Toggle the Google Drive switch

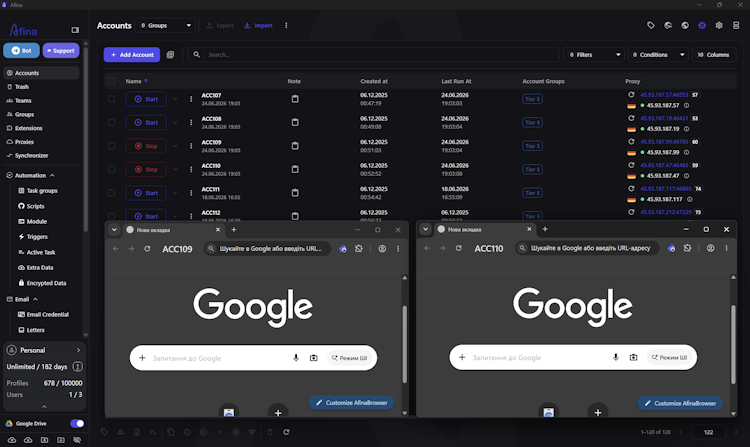(x=77, y=424)
